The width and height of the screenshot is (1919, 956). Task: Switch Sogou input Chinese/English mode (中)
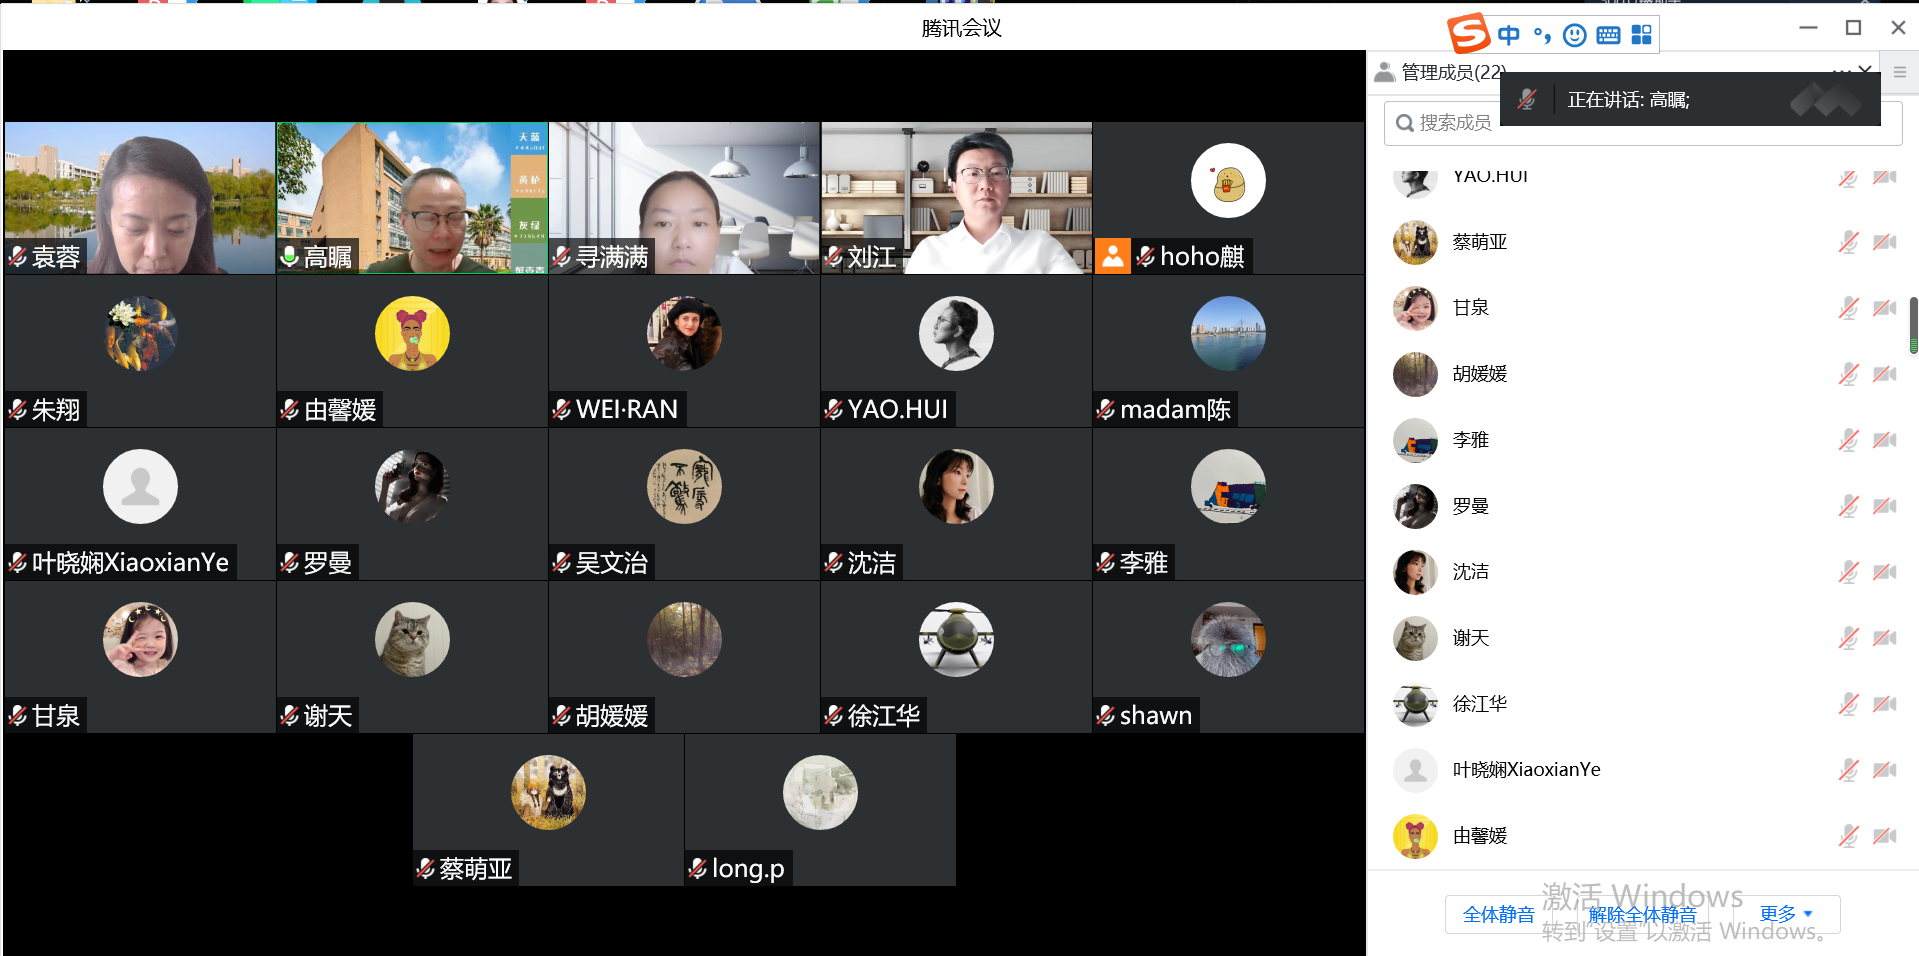(x=1508, y=35)
